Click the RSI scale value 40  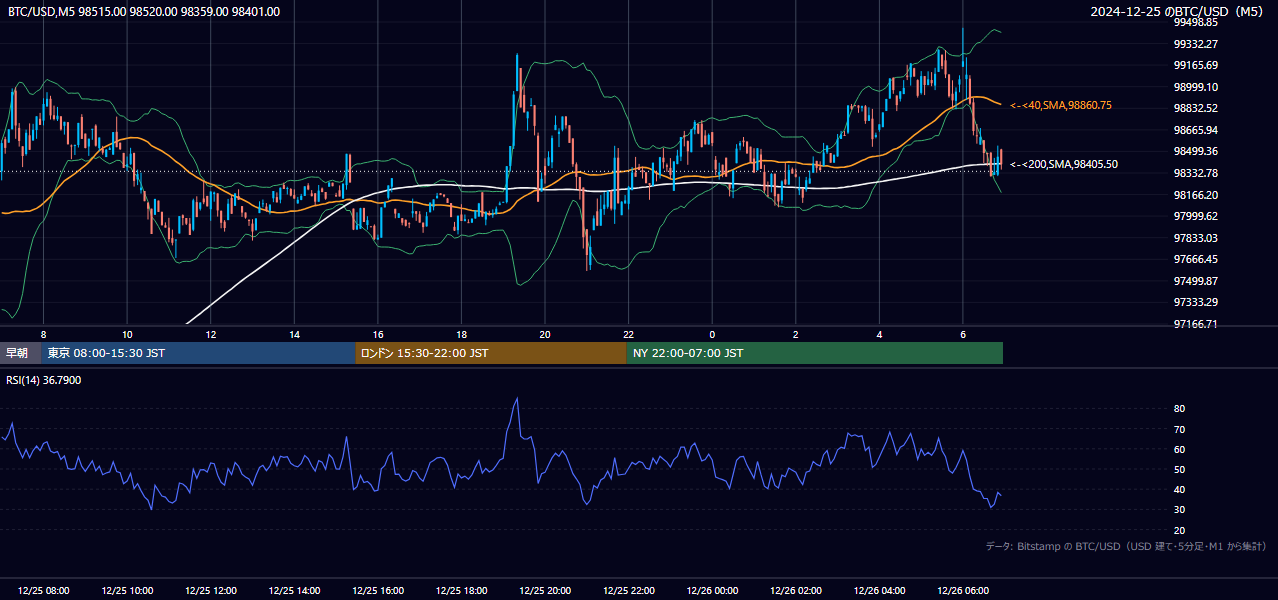tap(1179, 489)
